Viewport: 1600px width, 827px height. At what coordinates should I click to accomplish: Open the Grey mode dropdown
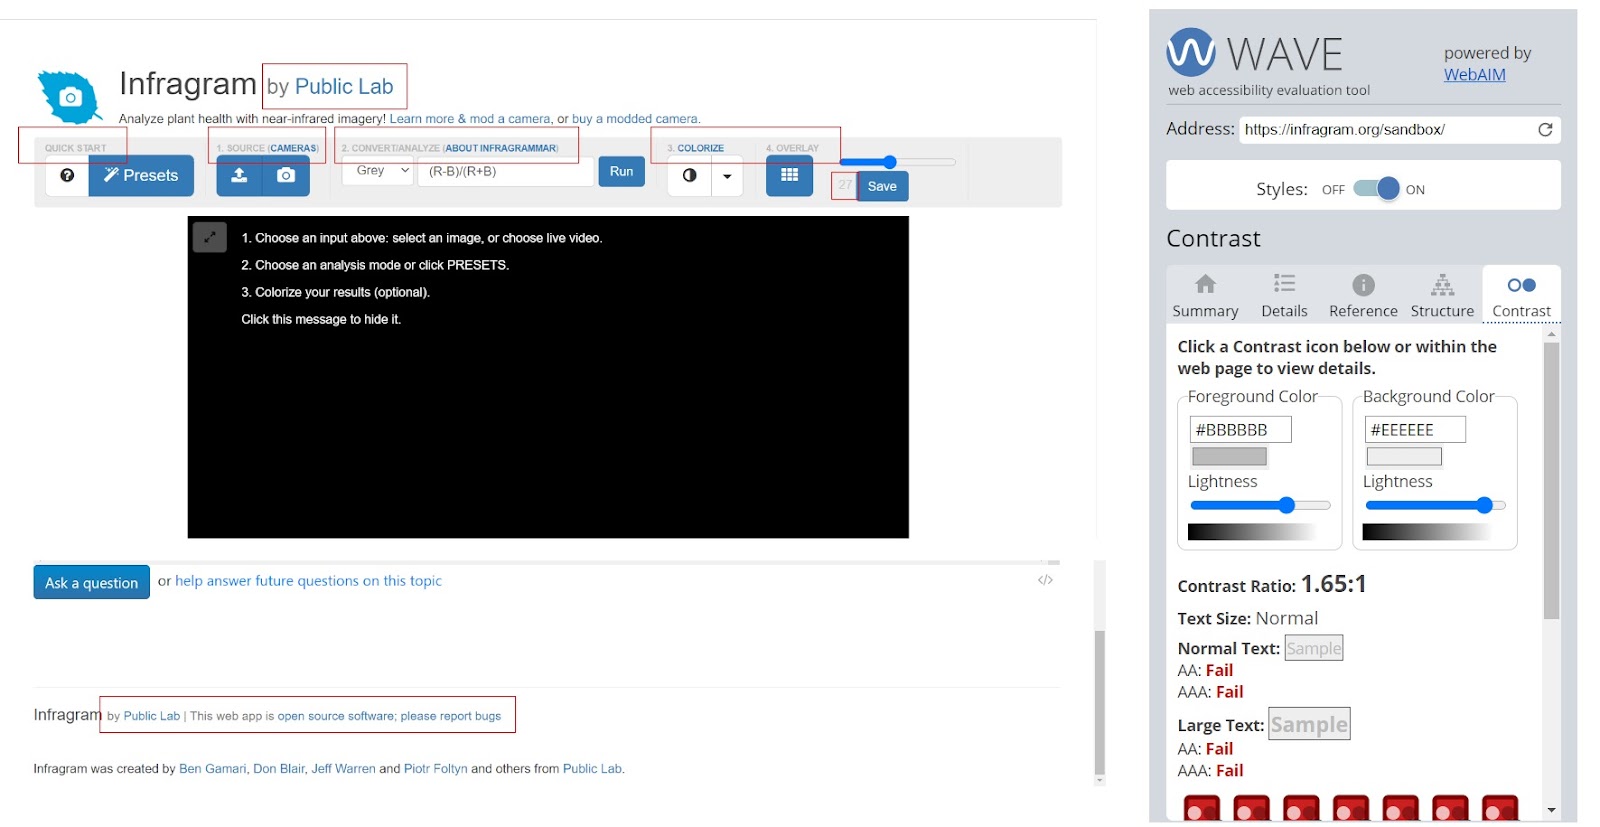point(378,171)
